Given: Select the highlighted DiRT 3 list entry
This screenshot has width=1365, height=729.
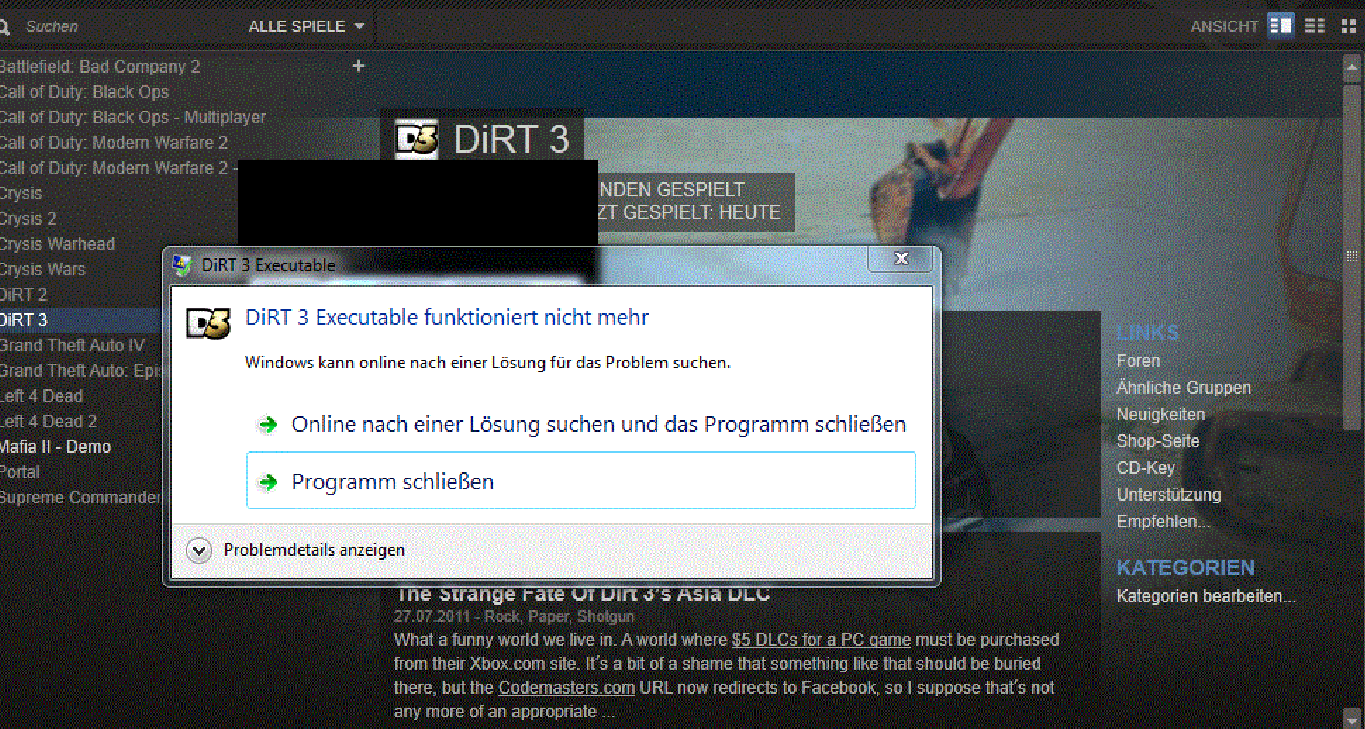Looking at the screenshot, I should point(81,320).
